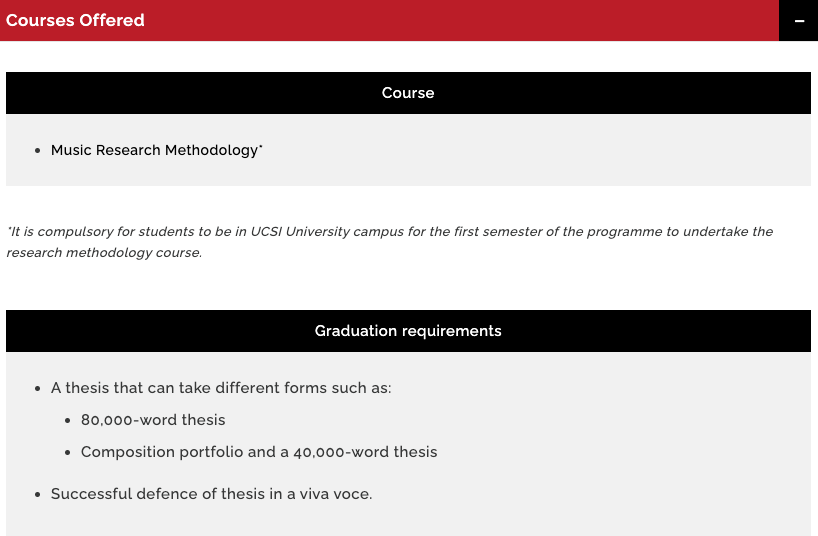Click the Courses Offered title text
Viewport: 818px width, 536px height.
(75, 20)
